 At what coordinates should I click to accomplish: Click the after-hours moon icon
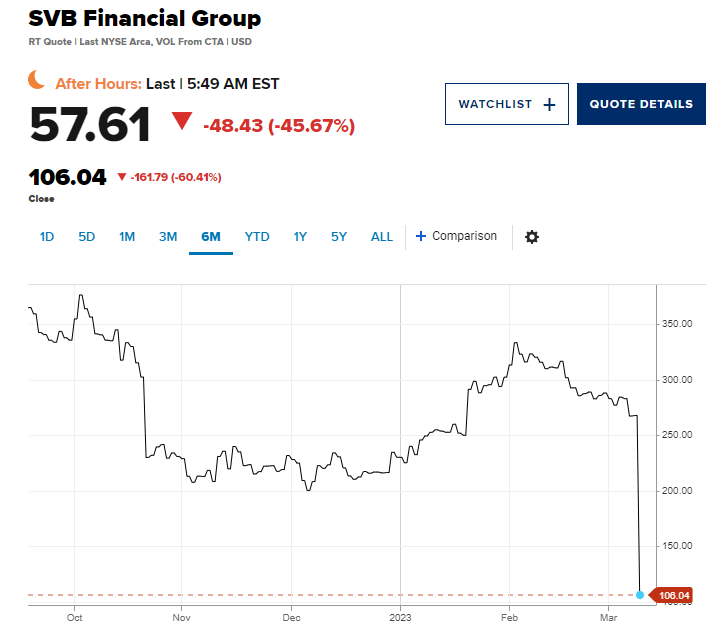point(37,80)
